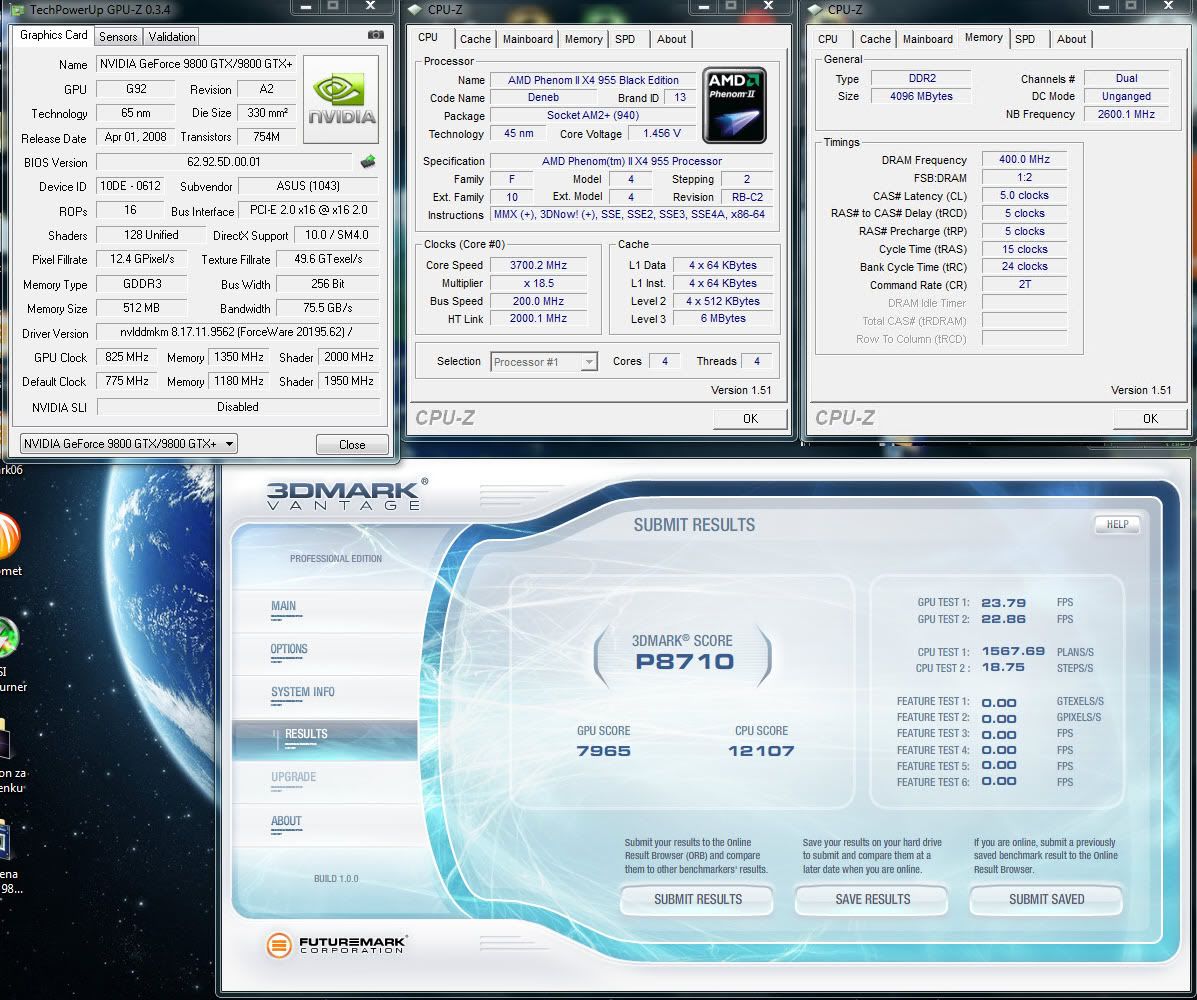
Task: Click the DRAM Frequency value 400.0 MHz
Action: [x=1024, y=160]
